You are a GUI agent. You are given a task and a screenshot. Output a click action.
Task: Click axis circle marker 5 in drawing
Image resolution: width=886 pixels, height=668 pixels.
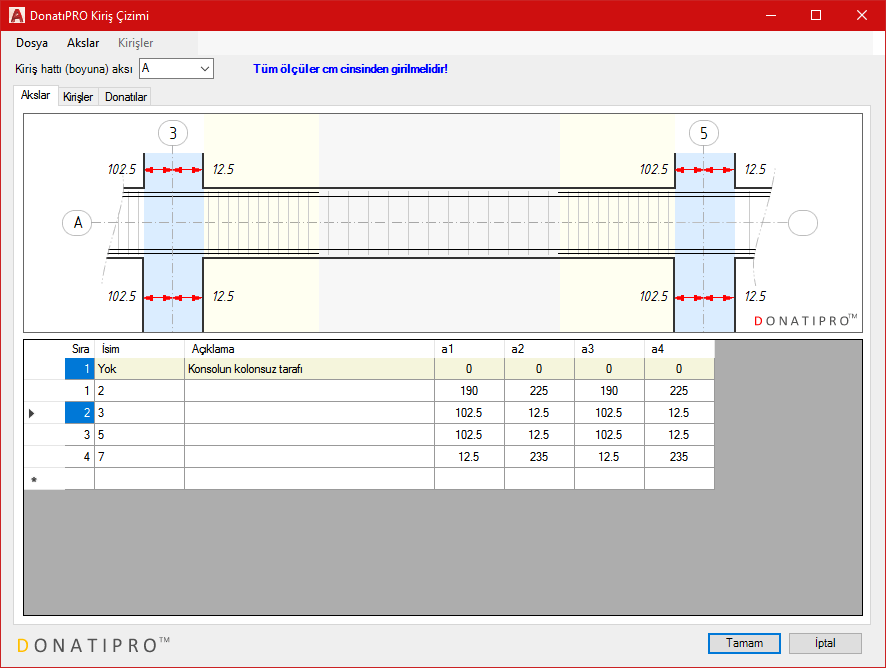pos(703,134)
